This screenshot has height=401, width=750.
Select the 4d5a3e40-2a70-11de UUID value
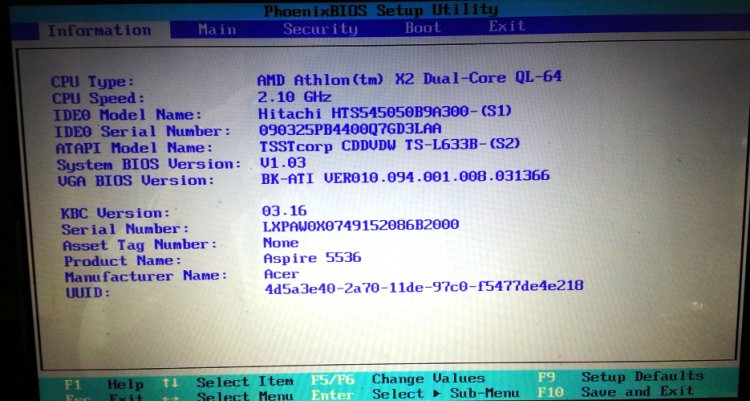click(424, 287)
